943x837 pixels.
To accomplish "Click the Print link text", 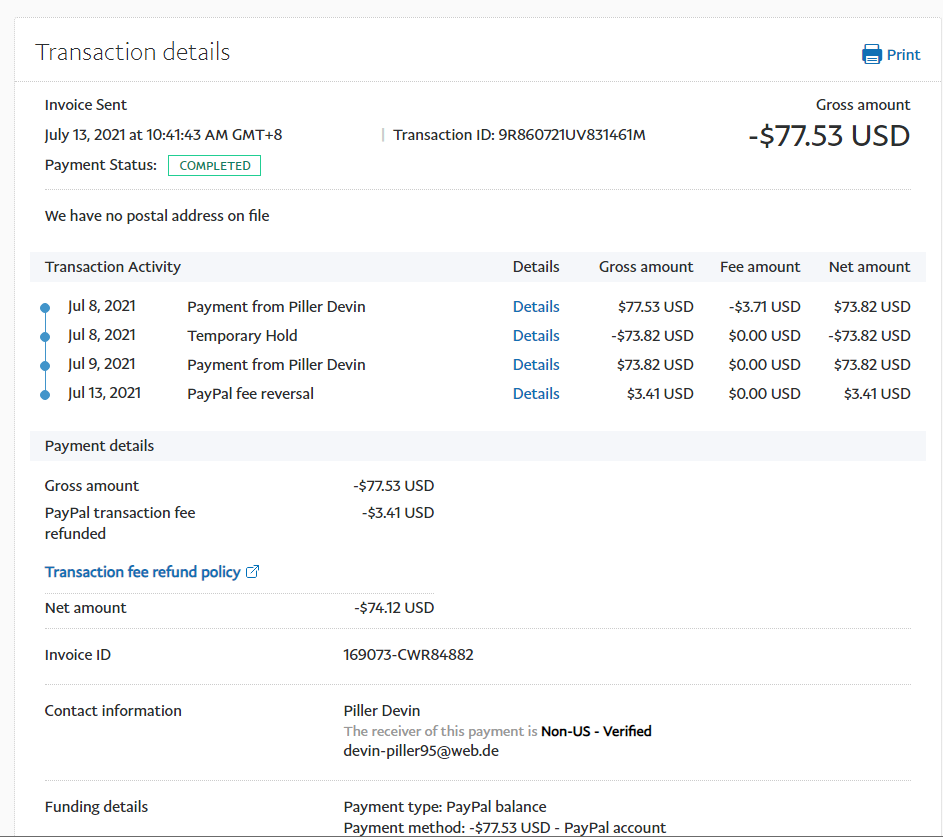I will click(903, 55).
